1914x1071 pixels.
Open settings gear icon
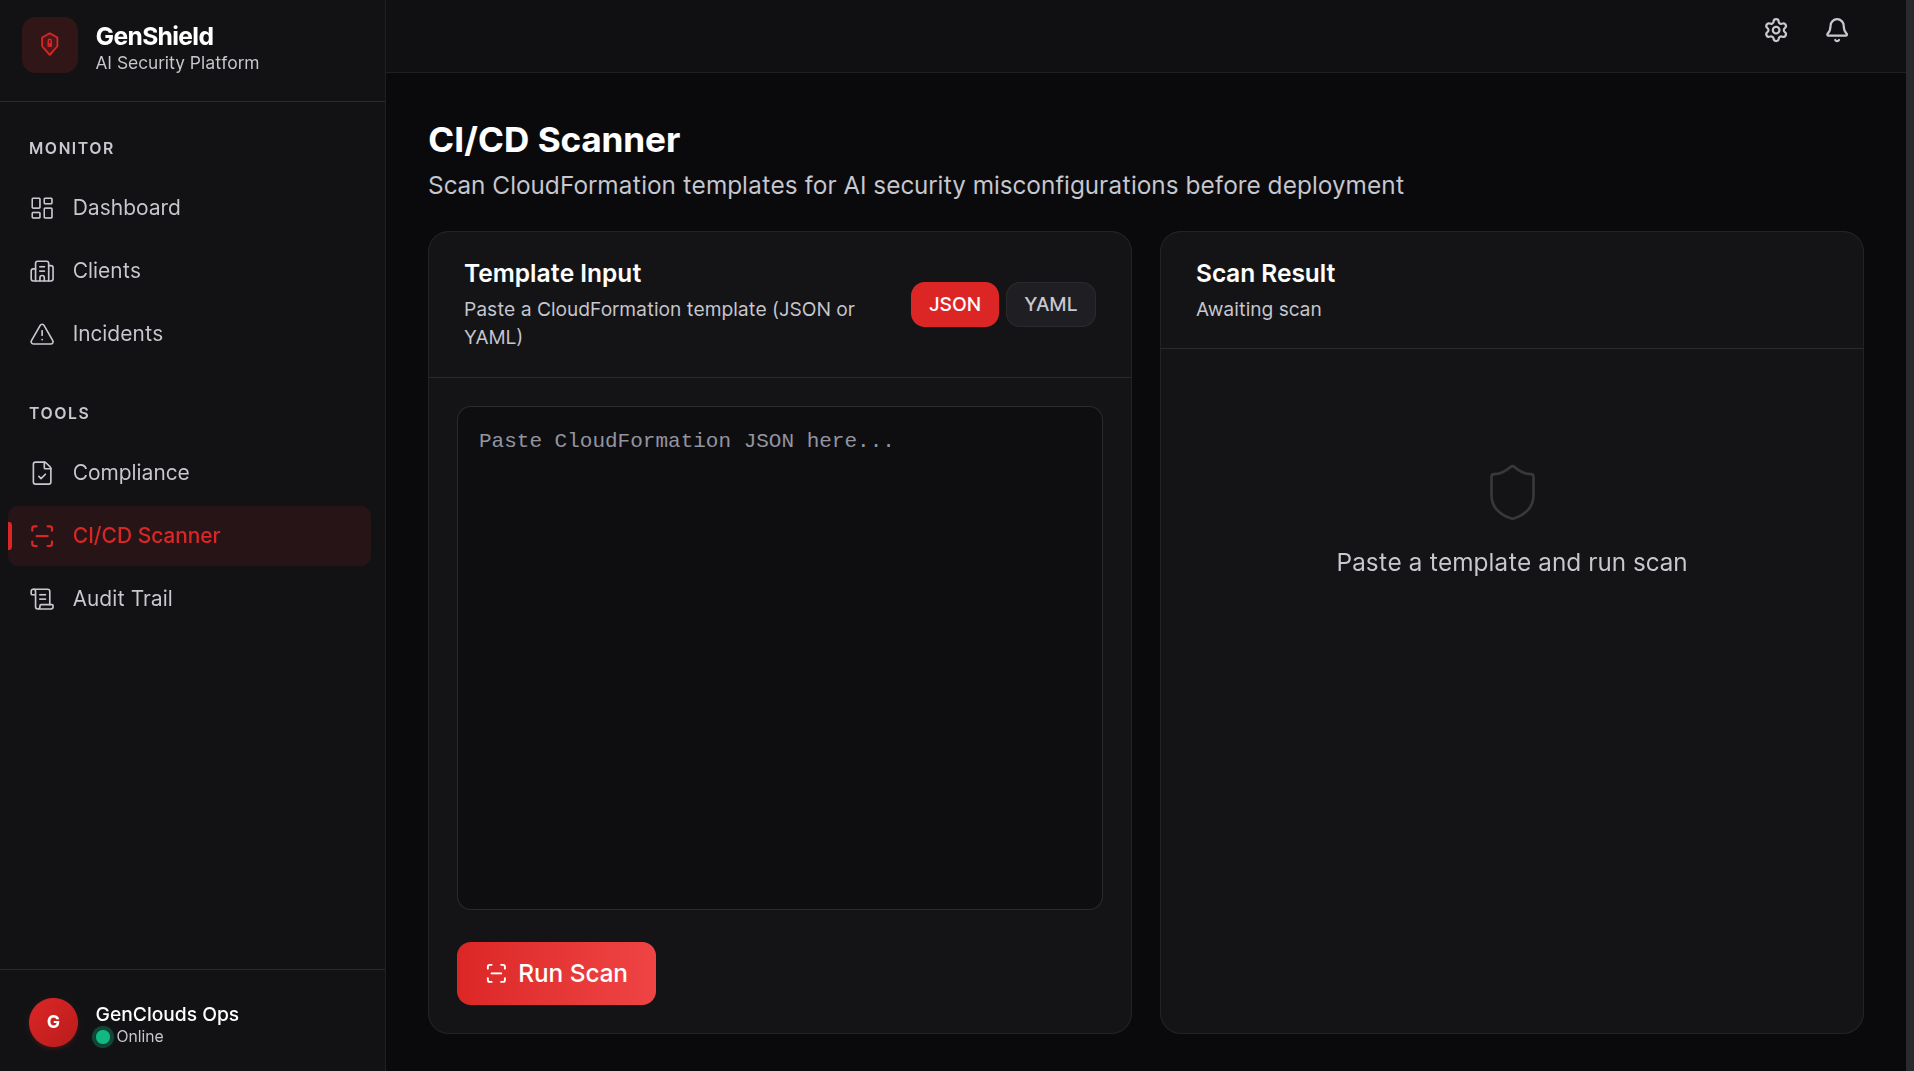(1776, 30)
